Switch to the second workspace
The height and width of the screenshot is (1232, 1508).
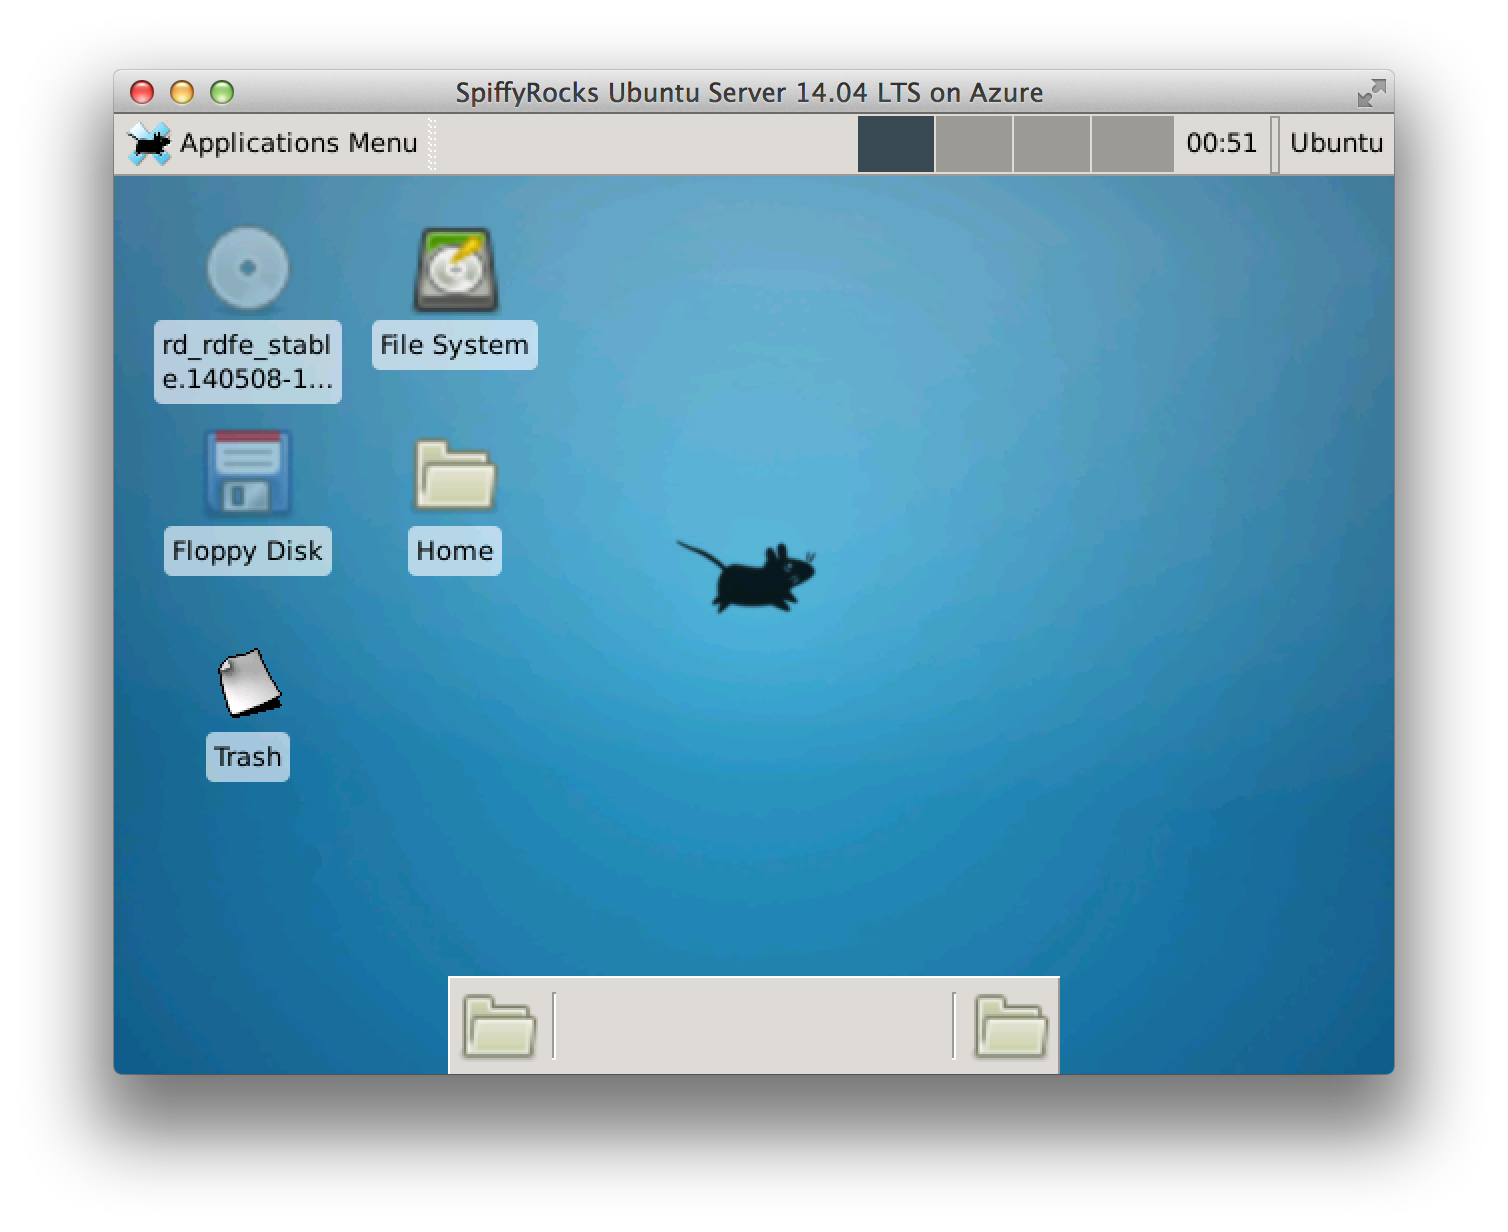tap(974, 144)
